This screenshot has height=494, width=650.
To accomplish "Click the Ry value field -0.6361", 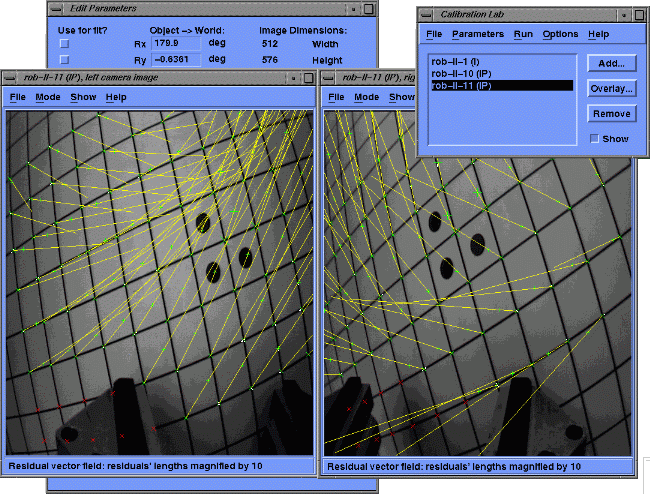I will click(x=176, y=59).
